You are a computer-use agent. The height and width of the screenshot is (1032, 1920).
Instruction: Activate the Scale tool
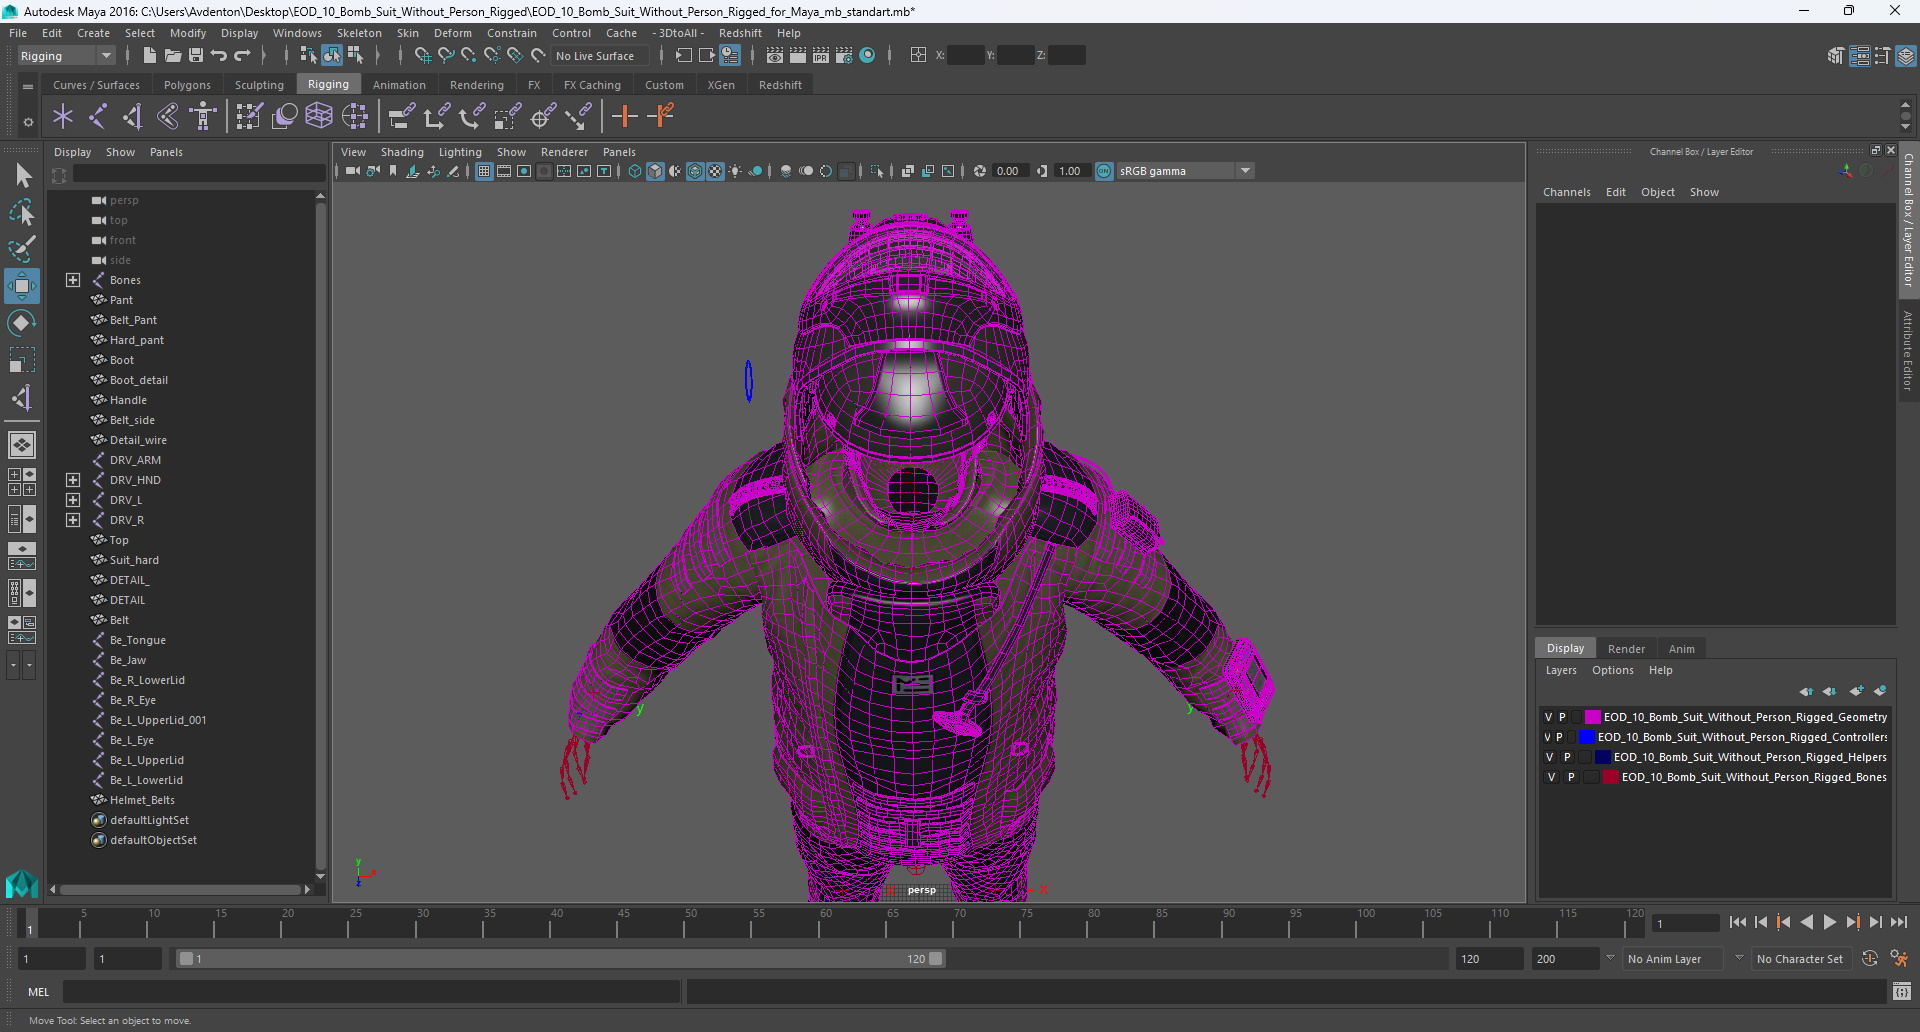22,359
